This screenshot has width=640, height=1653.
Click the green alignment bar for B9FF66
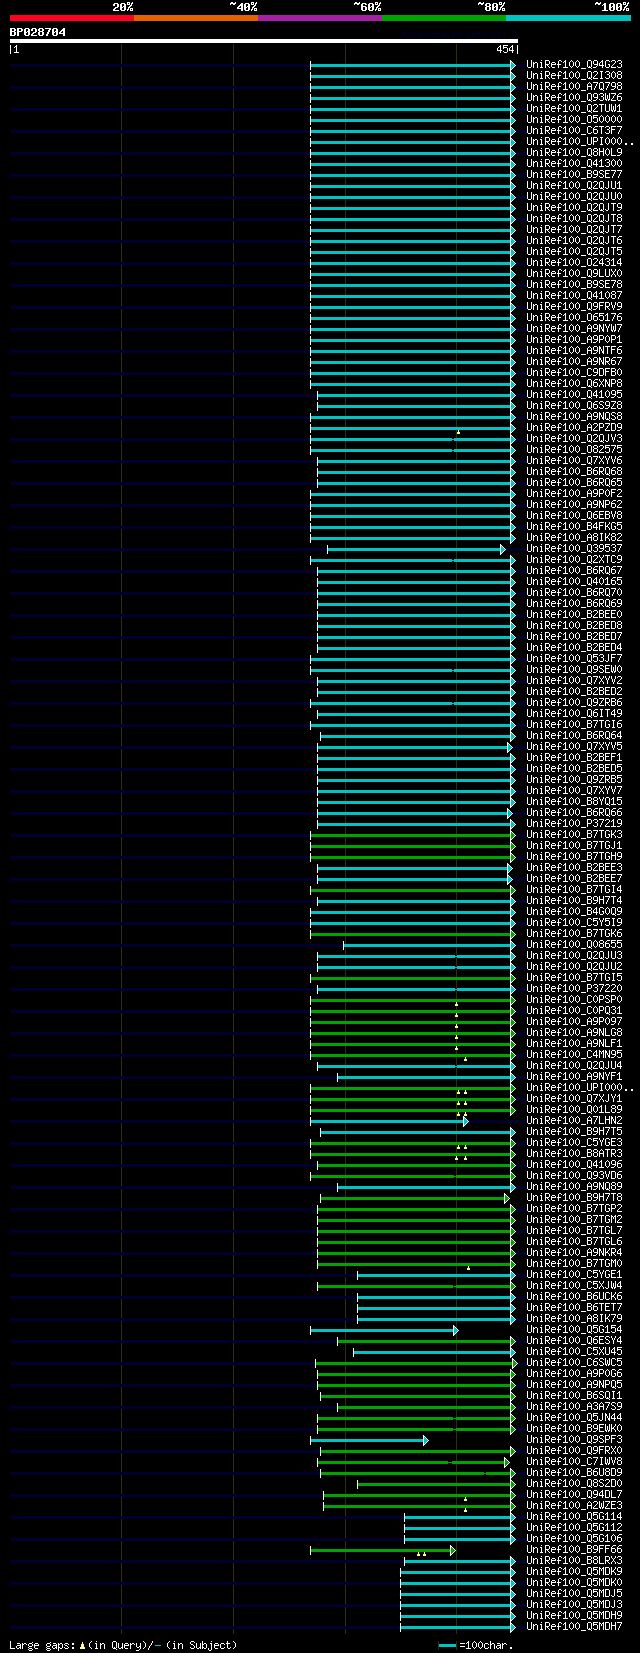[383, 1550]
